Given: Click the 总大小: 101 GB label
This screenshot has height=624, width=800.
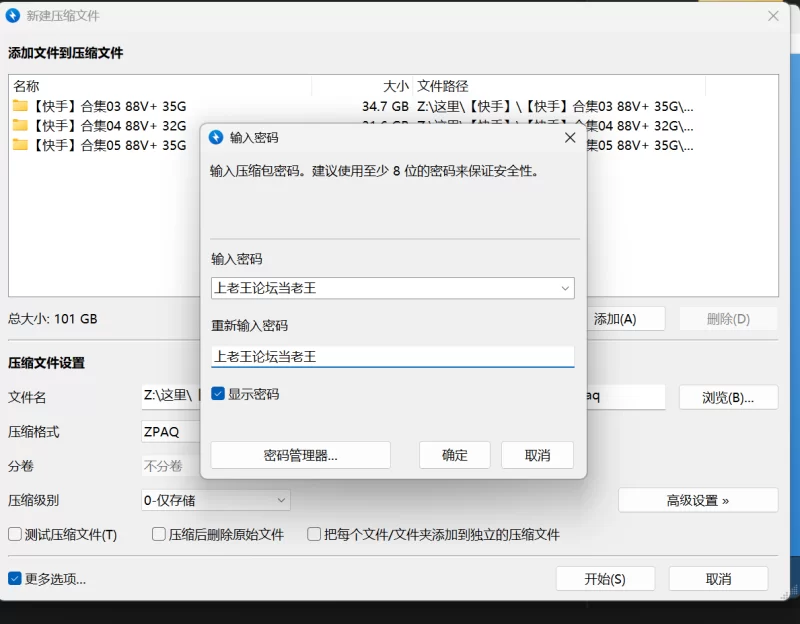Looking at the screenshot, I should (x=53, y=319).
